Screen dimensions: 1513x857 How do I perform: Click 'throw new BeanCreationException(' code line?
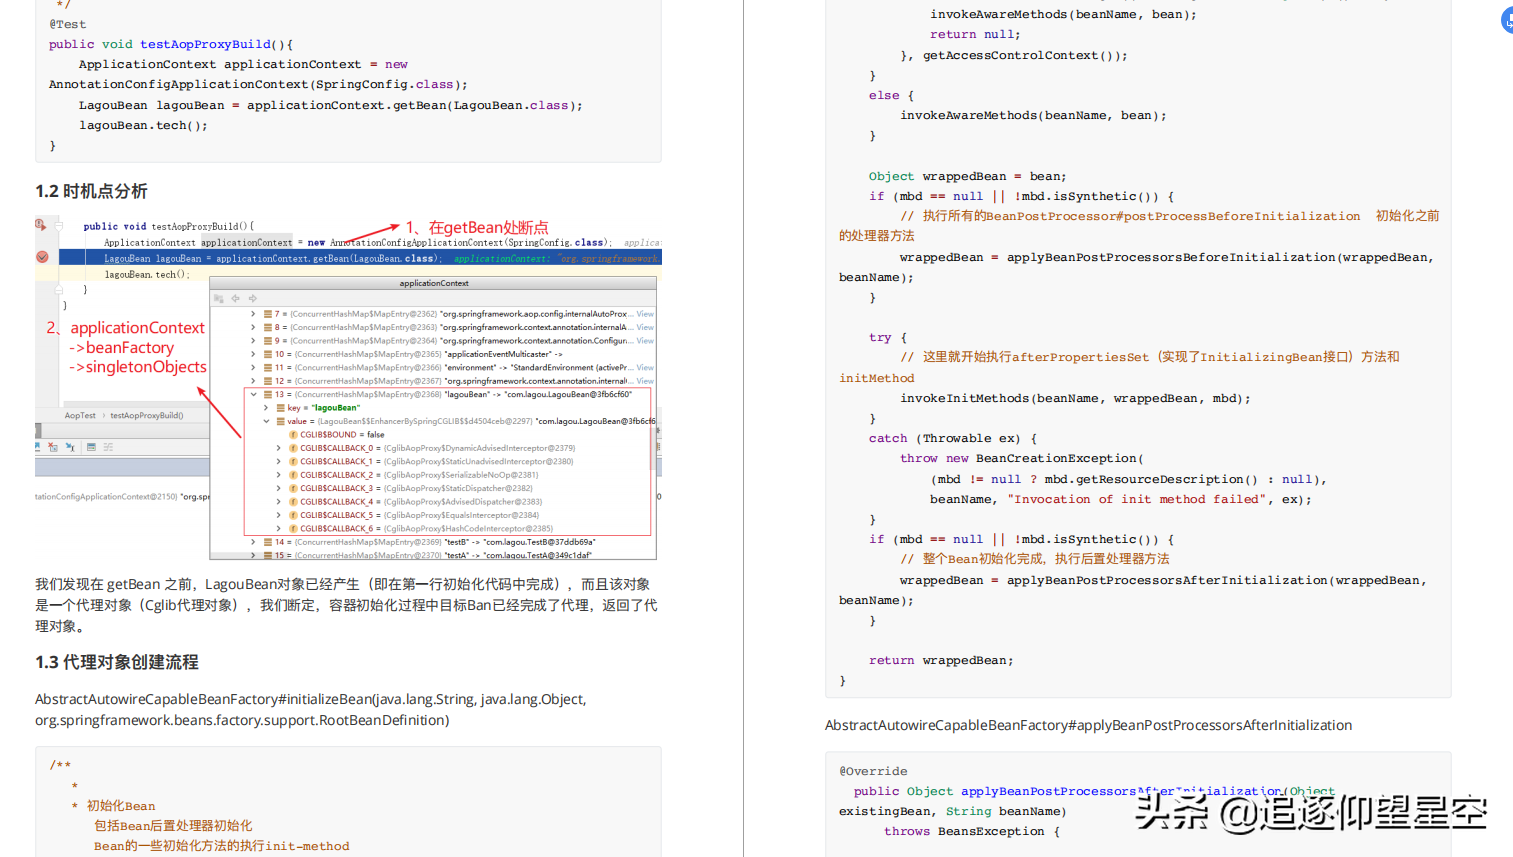tap(1021, 458)
